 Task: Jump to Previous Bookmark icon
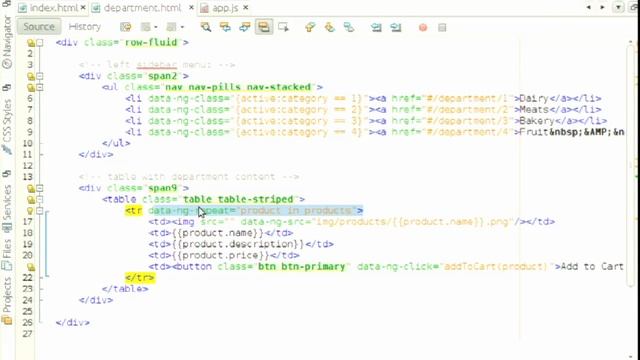(x=310, y=27)
